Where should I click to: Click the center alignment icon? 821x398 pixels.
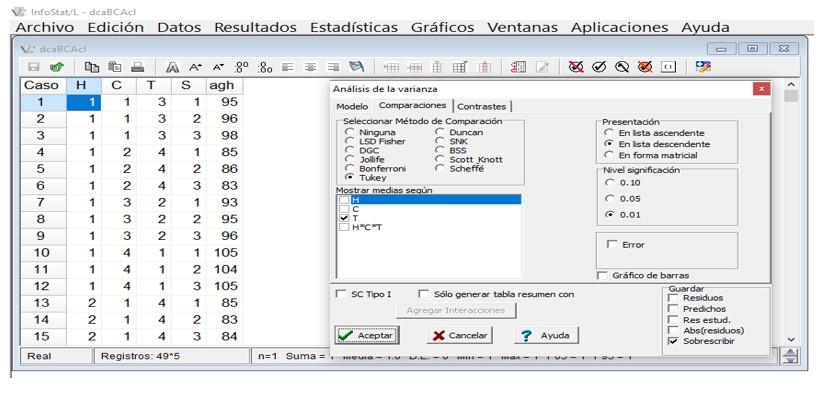tap(309, 67)
